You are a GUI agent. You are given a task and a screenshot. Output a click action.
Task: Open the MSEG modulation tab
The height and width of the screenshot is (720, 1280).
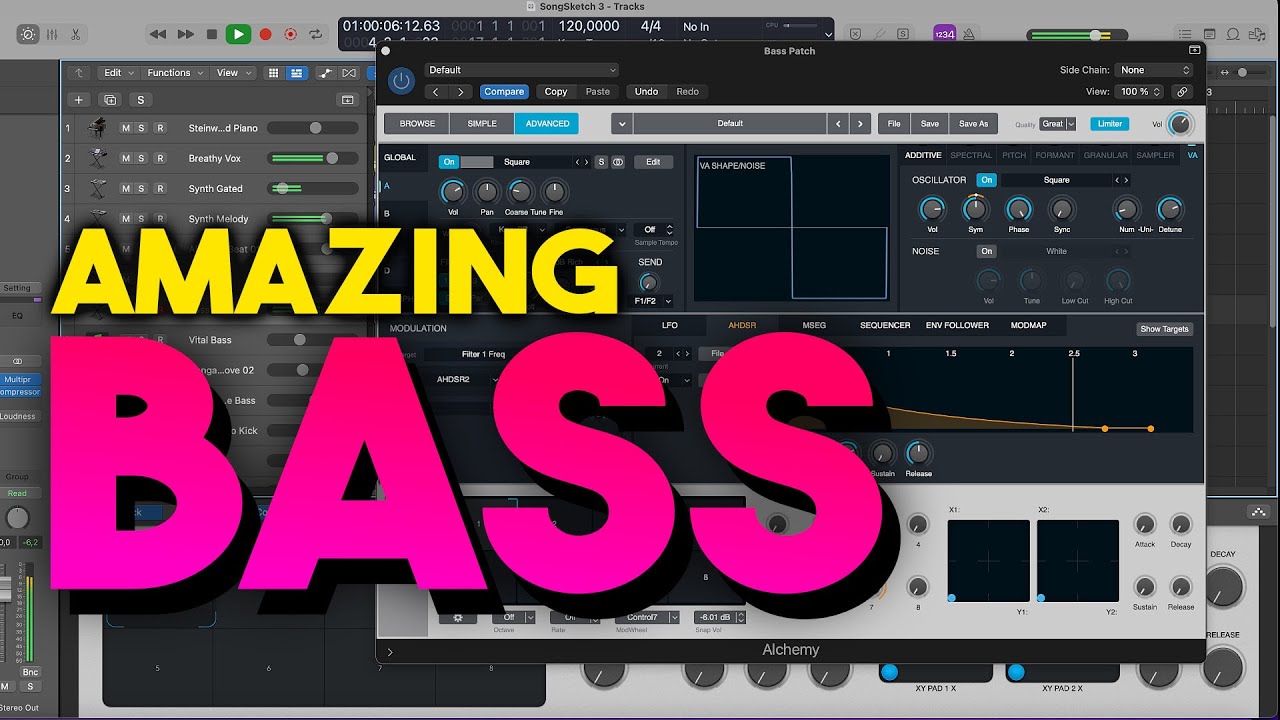pos(814,325)
